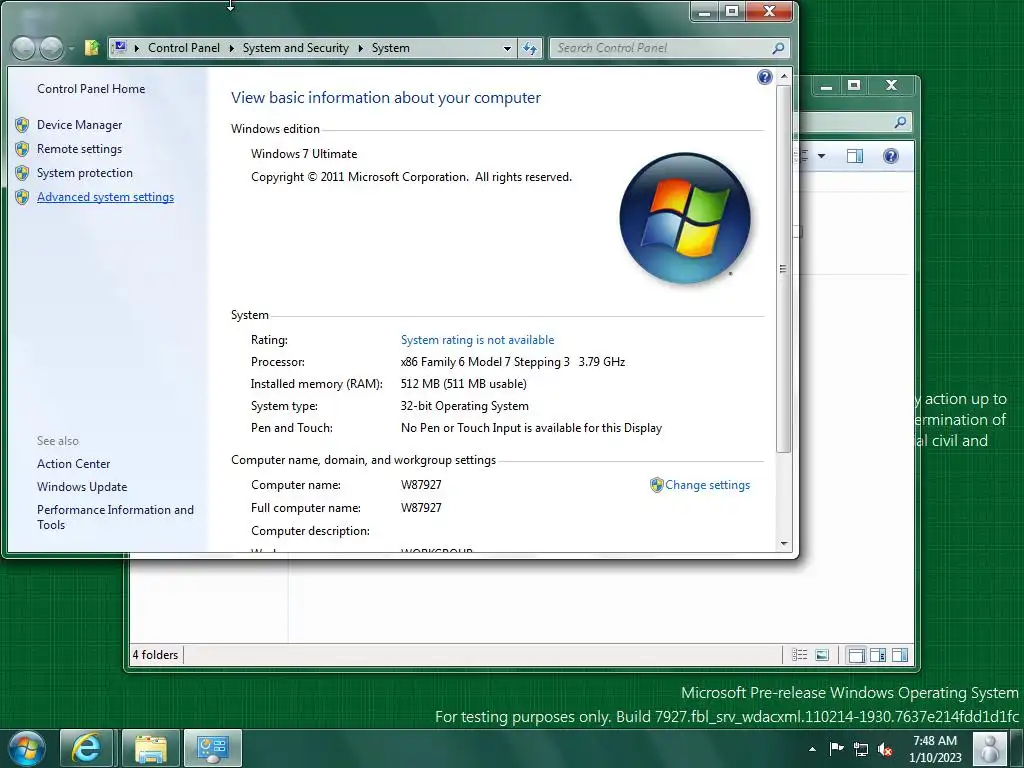Expand arrow after System and Security
The image size is (1024, 768).
[x=360, y=48]
